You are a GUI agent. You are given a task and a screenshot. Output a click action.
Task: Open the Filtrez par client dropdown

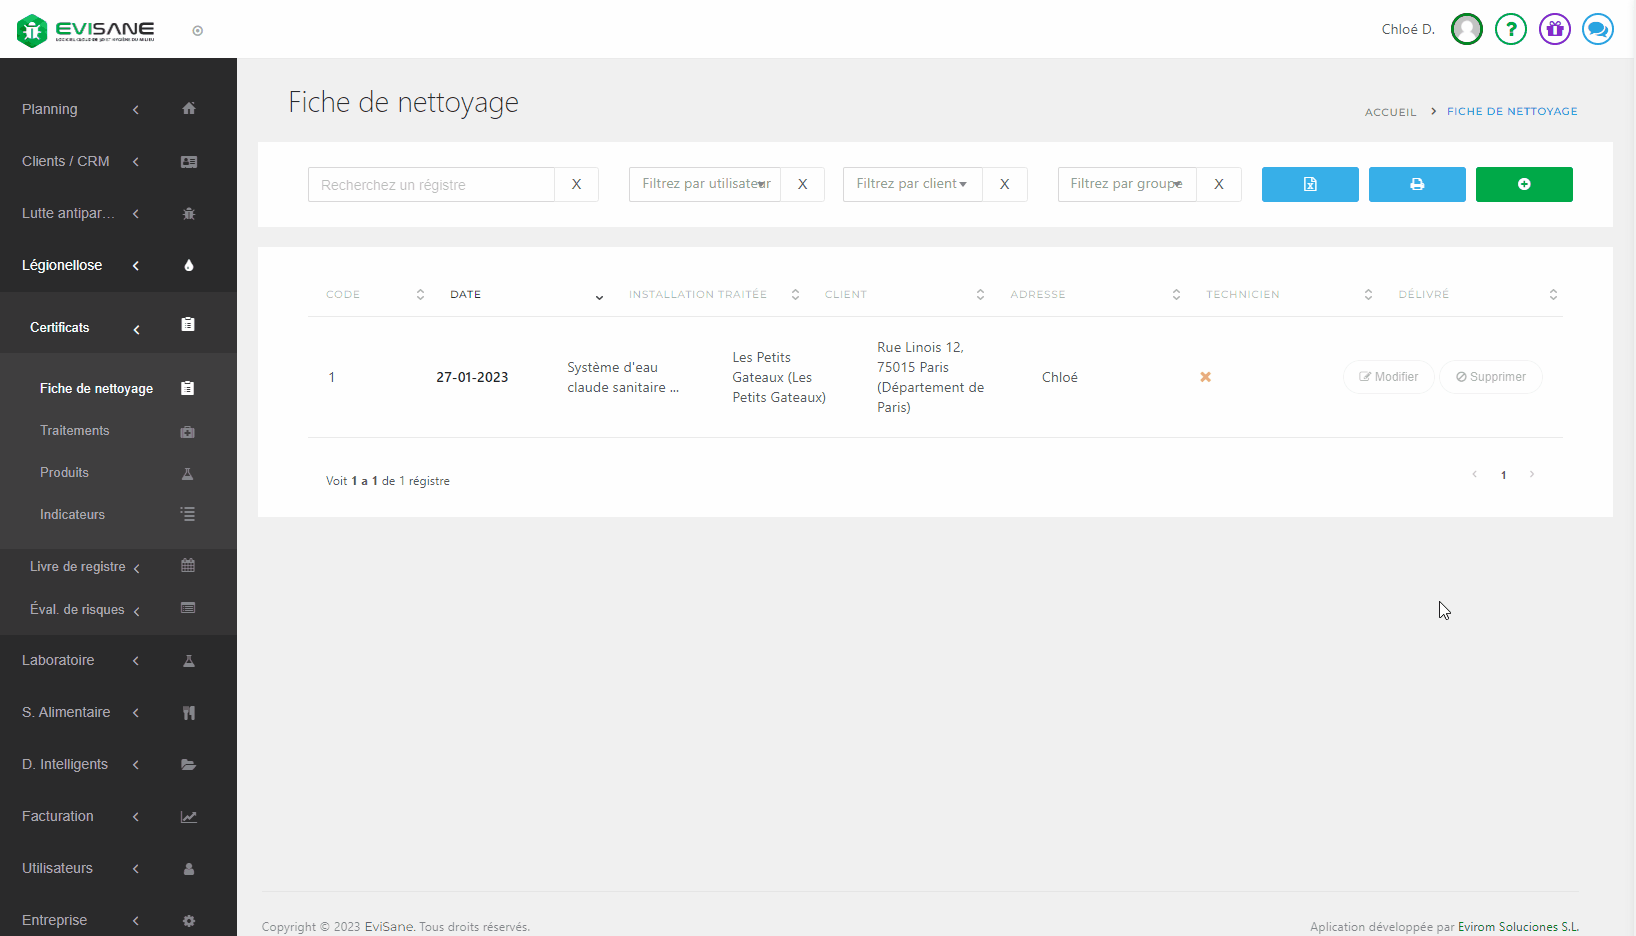tap(912, 184)
